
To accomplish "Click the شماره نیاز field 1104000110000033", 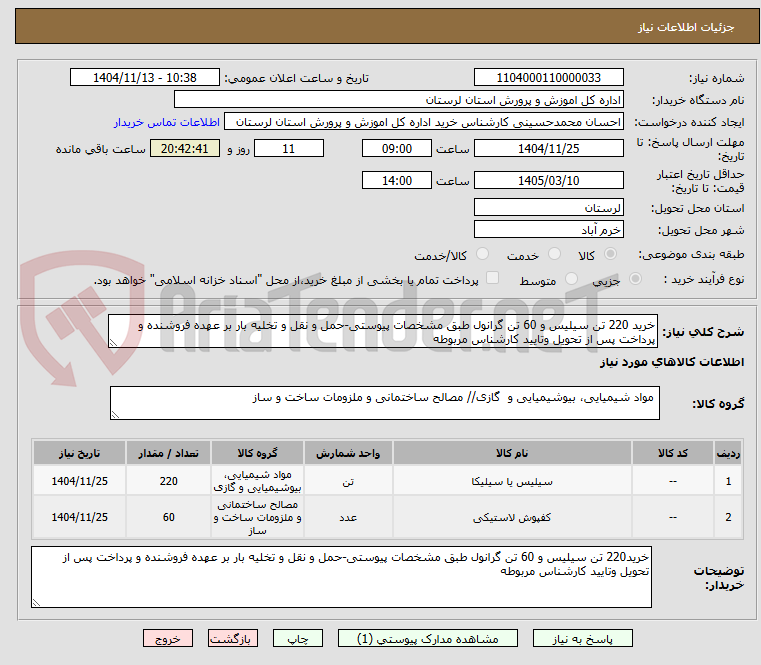I will coord(548,78).
